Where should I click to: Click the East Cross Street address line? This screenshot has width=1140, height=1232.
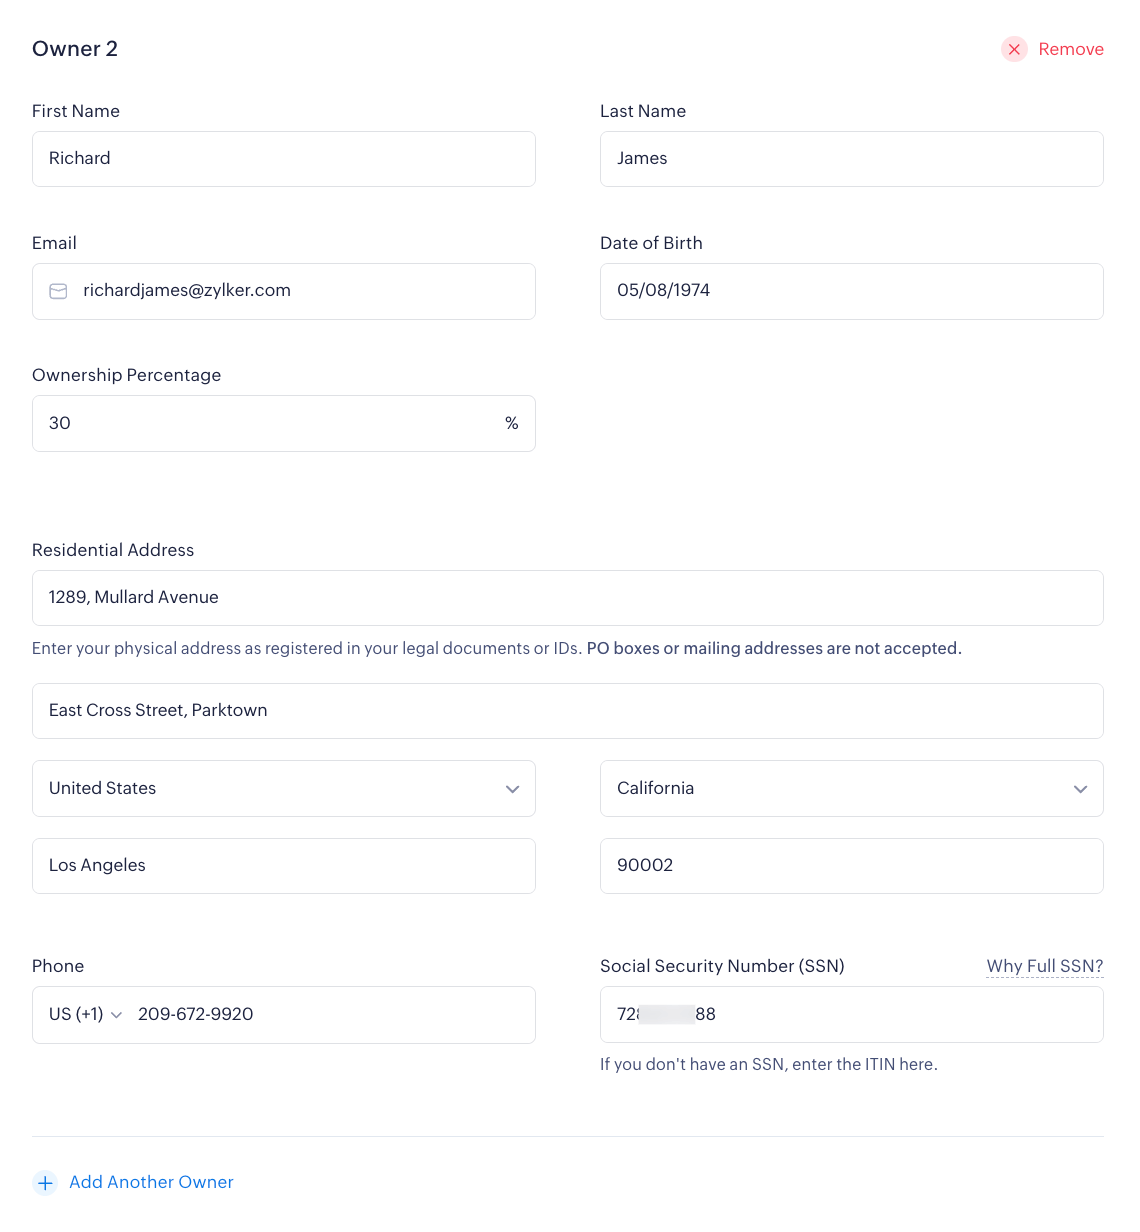click(x=567, y=711)
